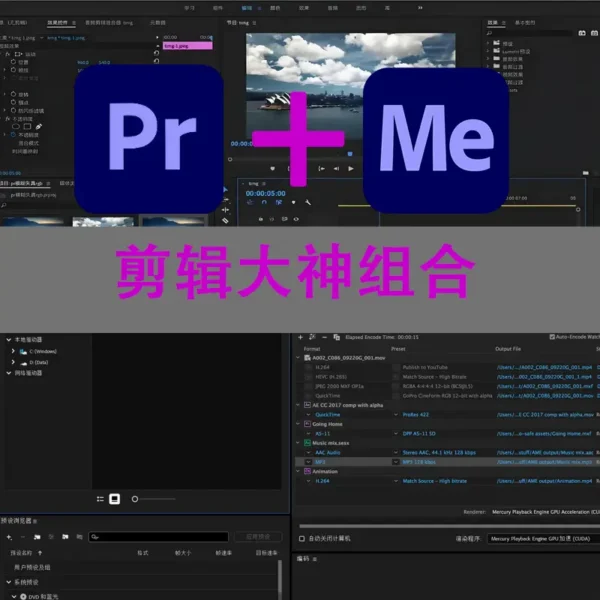Collapse Music mix.sesx source group
This screenshot has width=600, height=600.
pos(298,443)
